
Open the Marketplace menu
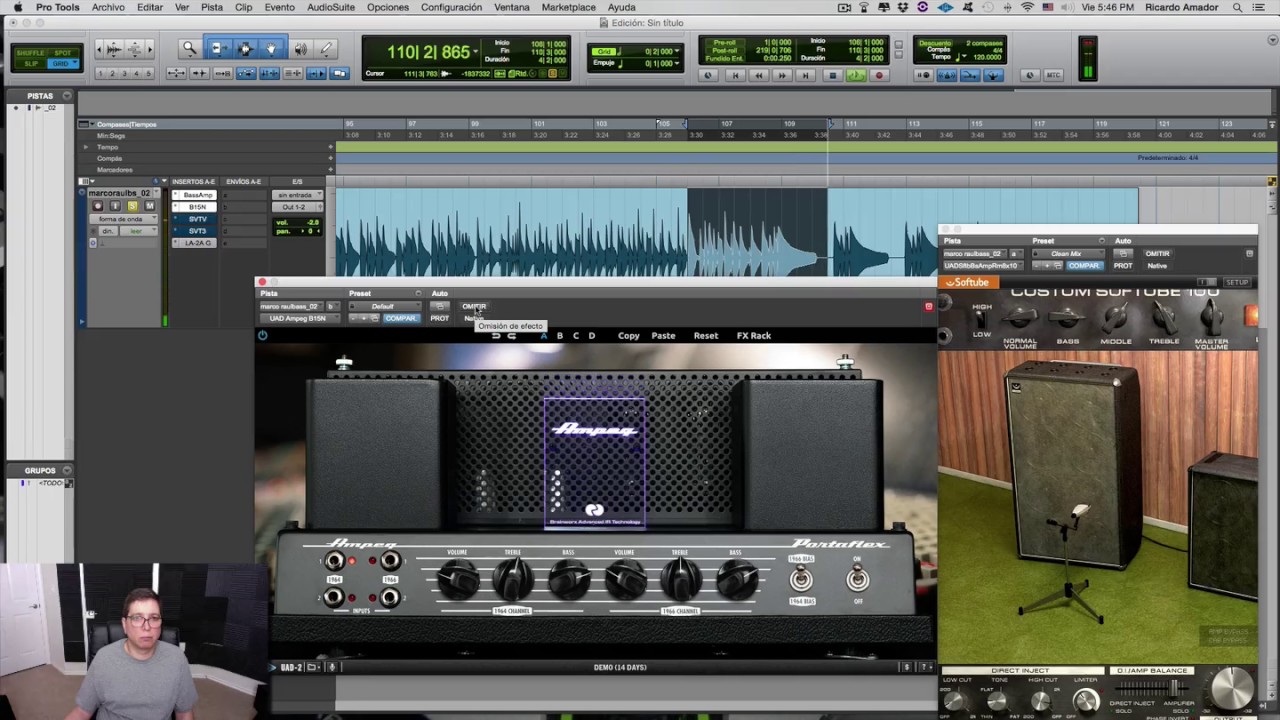coord(569,7)
